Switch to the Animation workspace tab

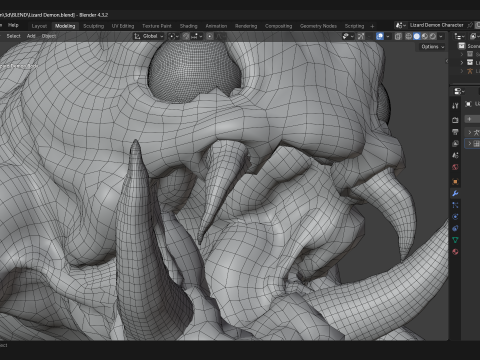pos(216,26)
